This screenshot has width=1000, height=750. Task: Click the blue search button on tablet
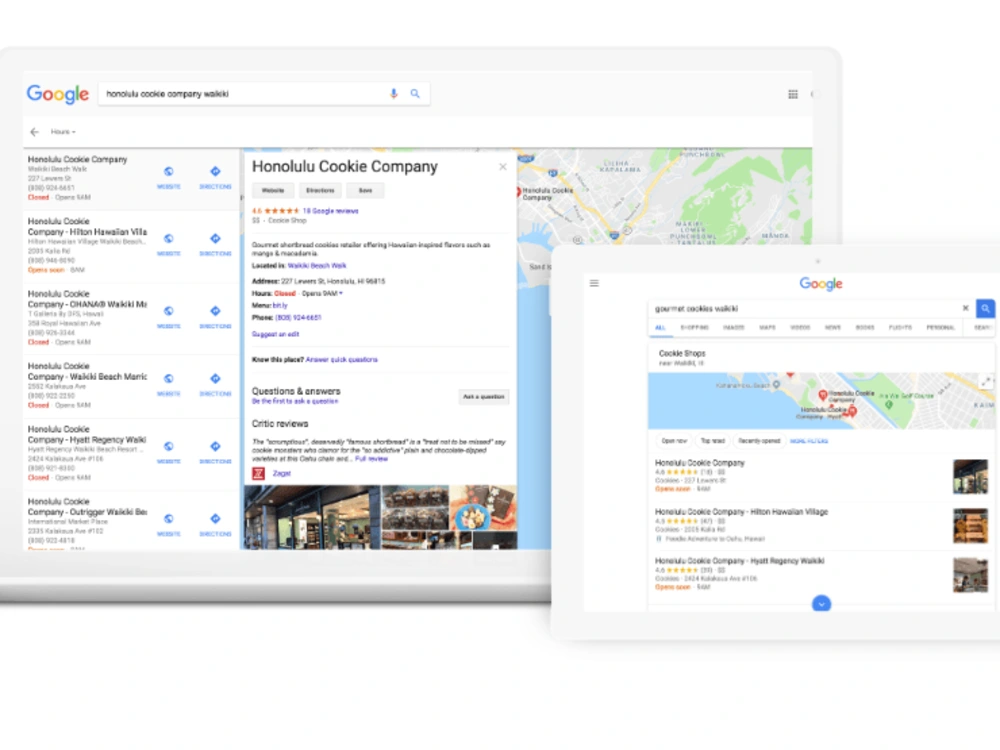coord(985,309)
